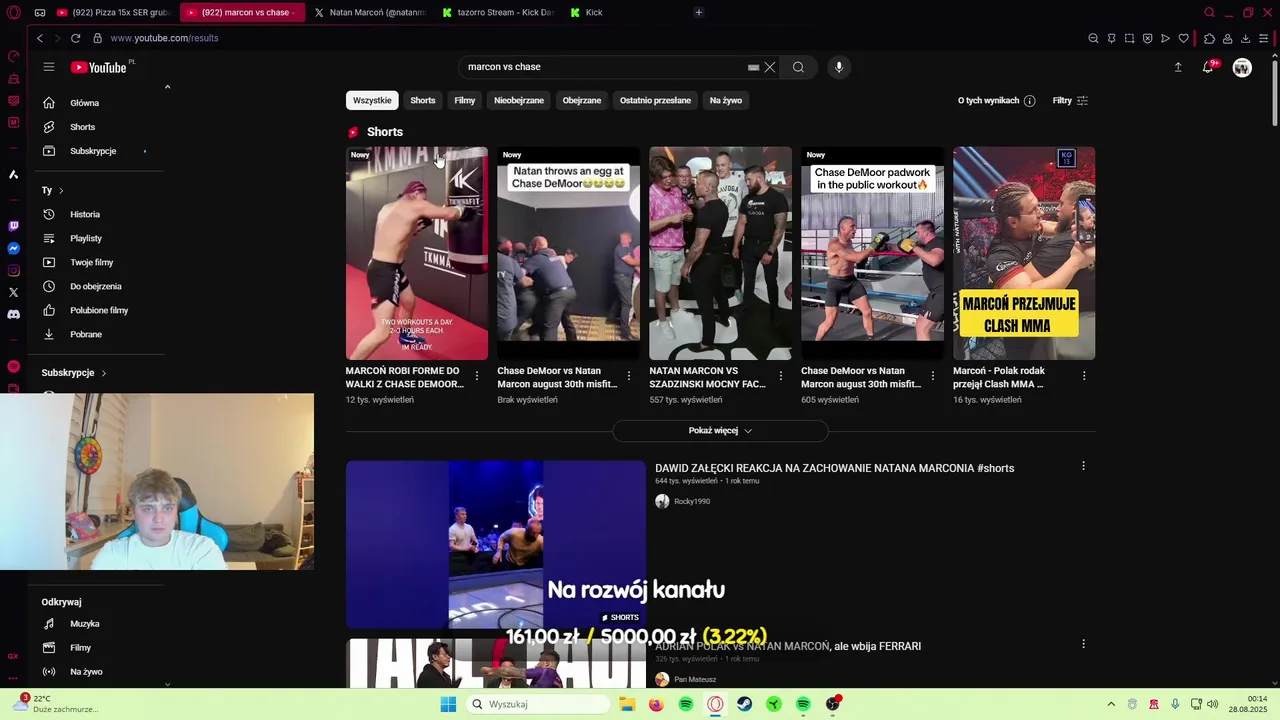The width and height of the screenshot is (1280, 720).
Task: Switch to 'Pizza 15x SER' browser tab
Action: pos(115,12)
